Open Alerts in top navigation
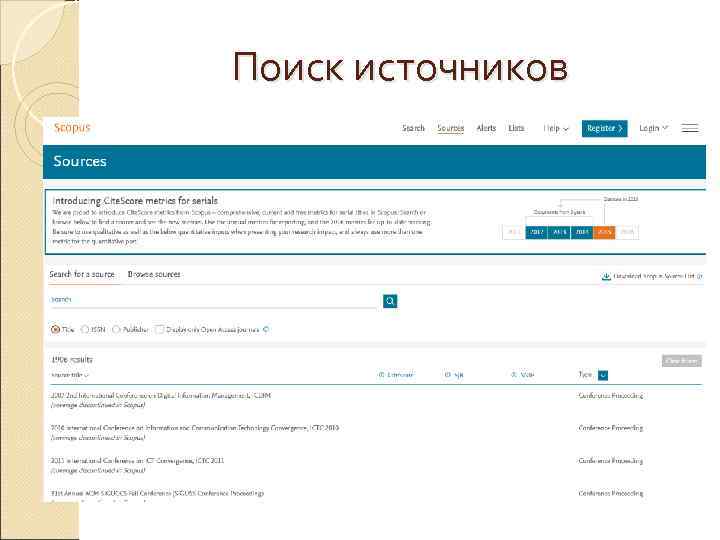 pyautogui.click(x=486, y=128)
